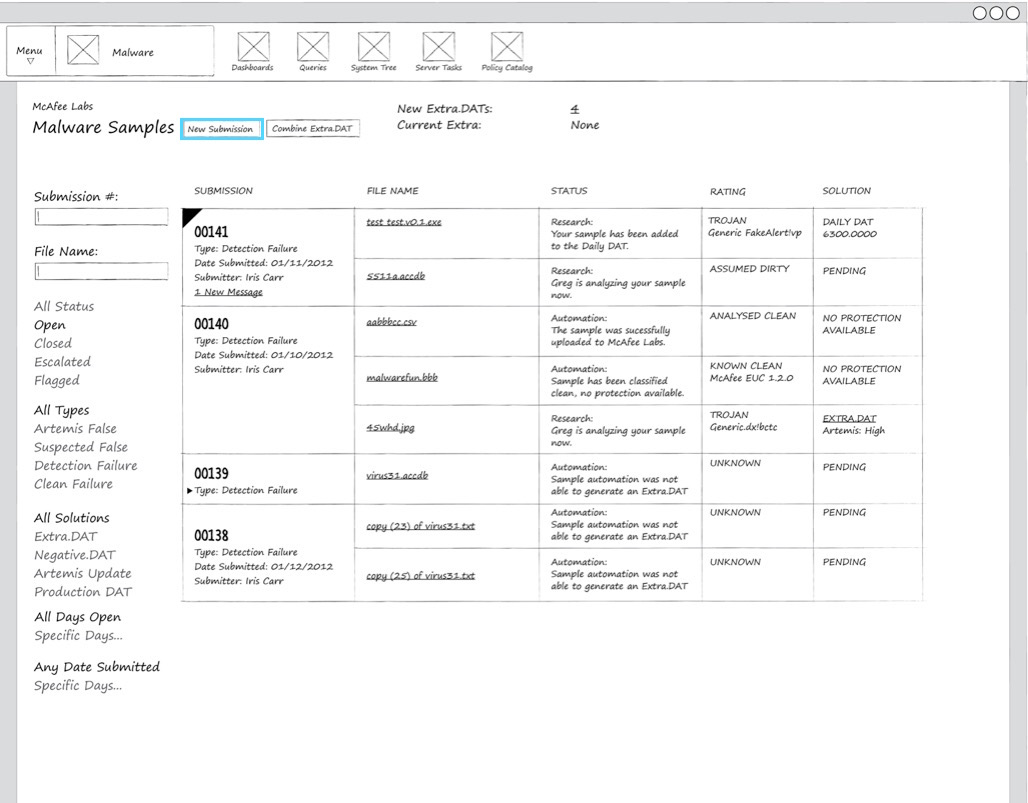Click the Combine Extra.DAT button
The width and height of the screenshot is (1028, 803).
click(312, 128)
